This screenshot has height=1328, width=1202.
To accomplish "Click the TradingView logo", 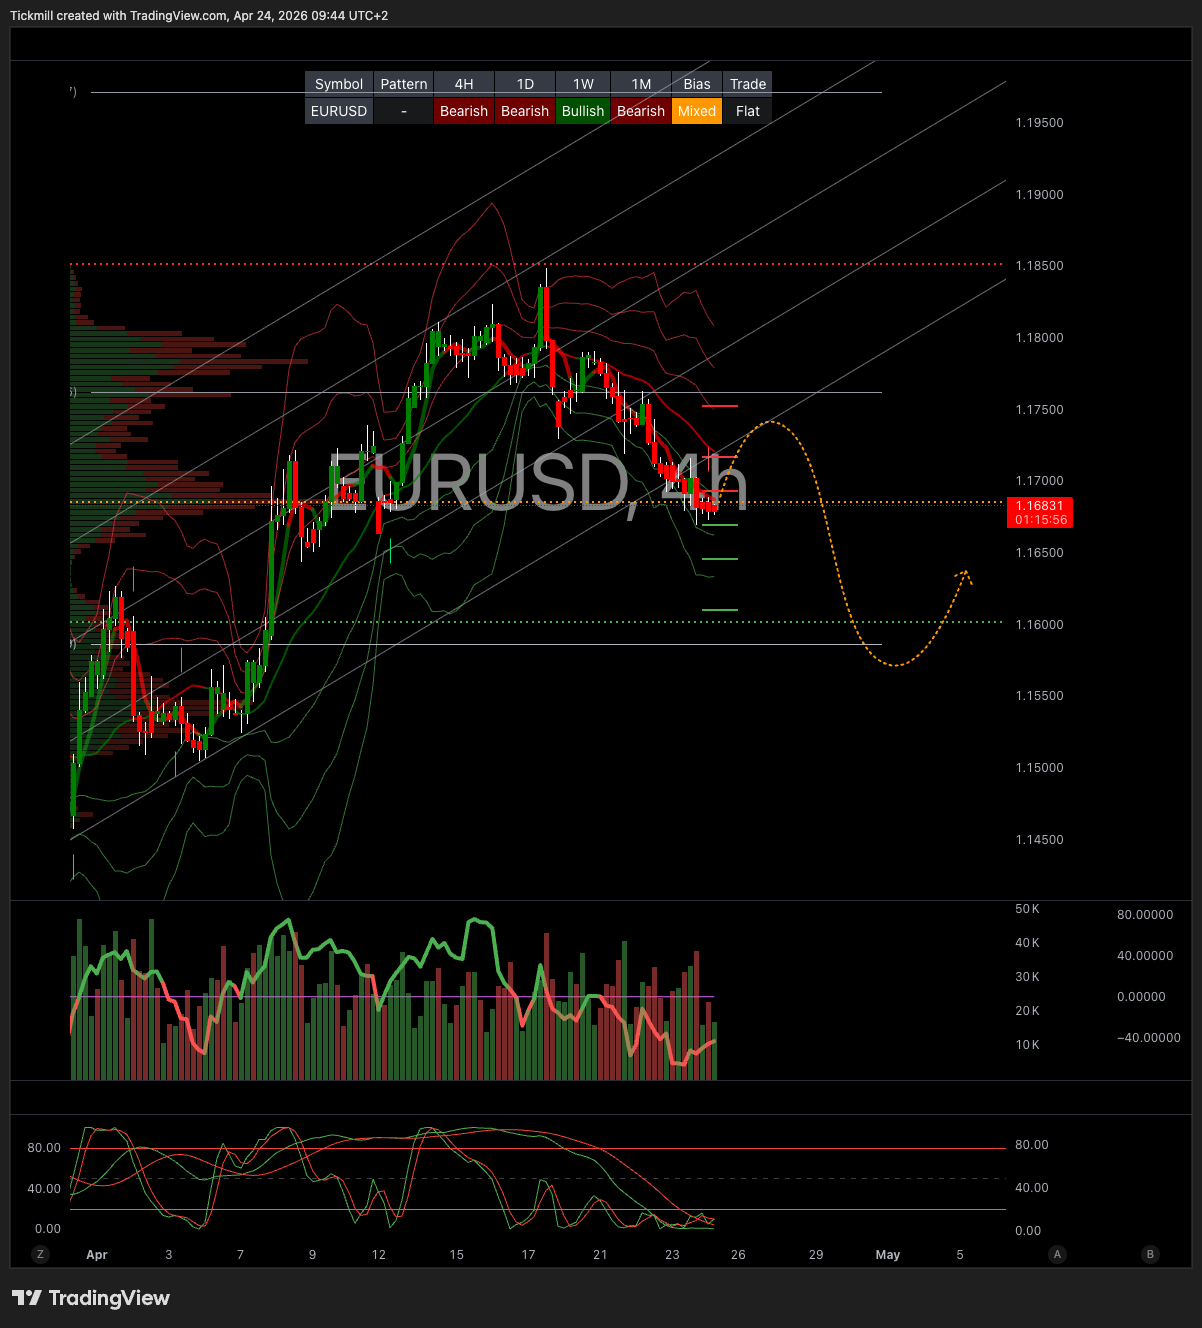I will coord(91,1298).
